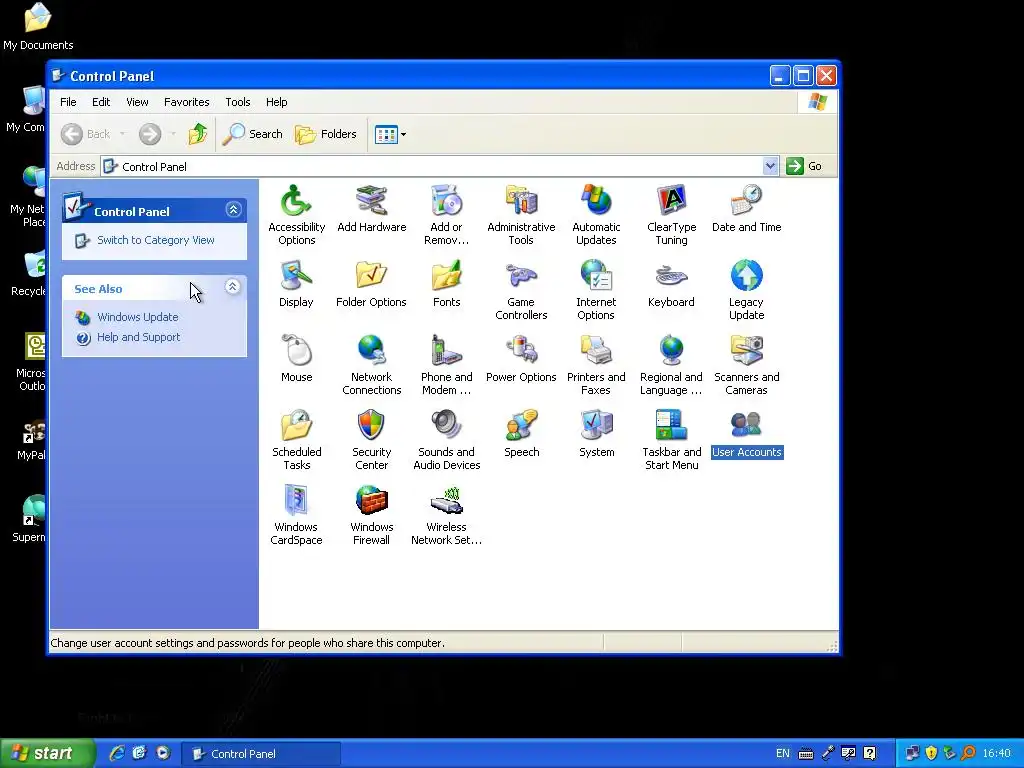This screenshot has height=768, width=1024.
Task: Open the Address bar dropdown arrow
Action: pos(770,166)
